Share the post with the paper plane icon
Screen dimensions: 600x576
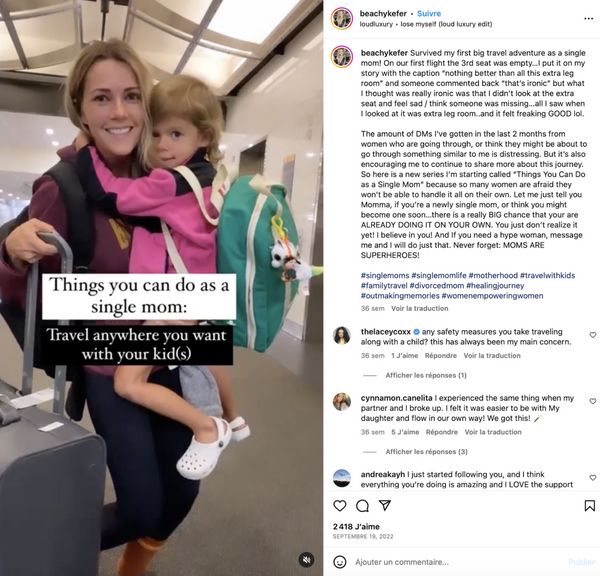[385, 505]
